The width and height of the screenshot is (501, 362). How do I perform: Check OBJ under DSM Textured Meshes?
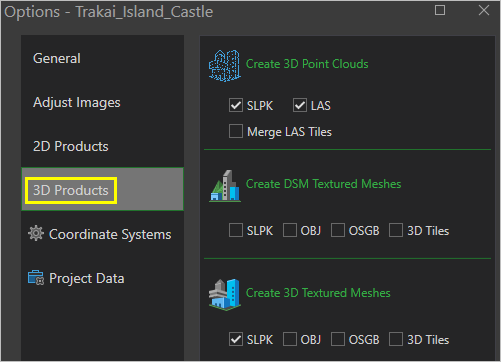290,230
